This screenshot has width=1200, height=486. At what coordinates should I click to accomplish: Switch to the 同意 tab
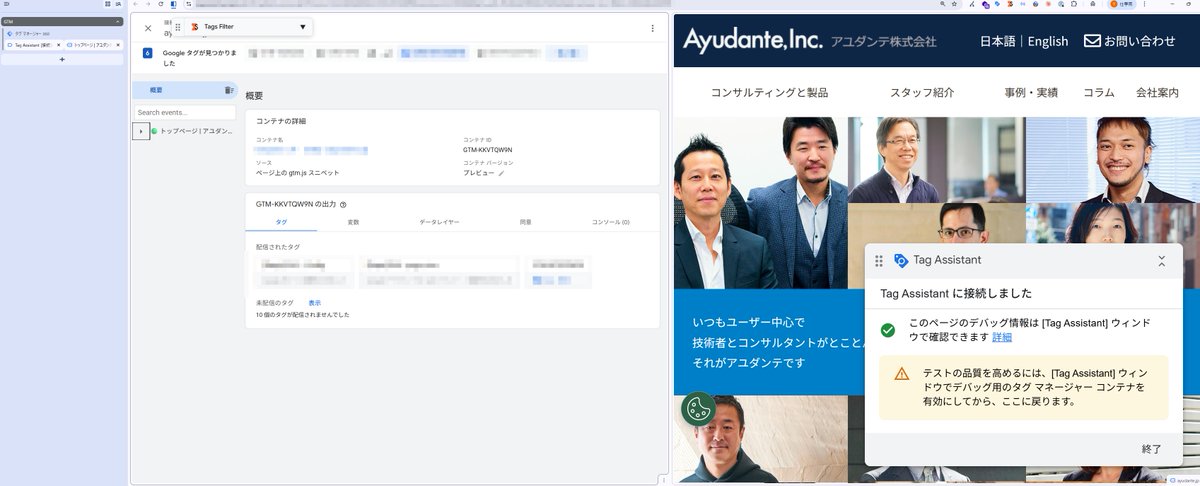525,221
